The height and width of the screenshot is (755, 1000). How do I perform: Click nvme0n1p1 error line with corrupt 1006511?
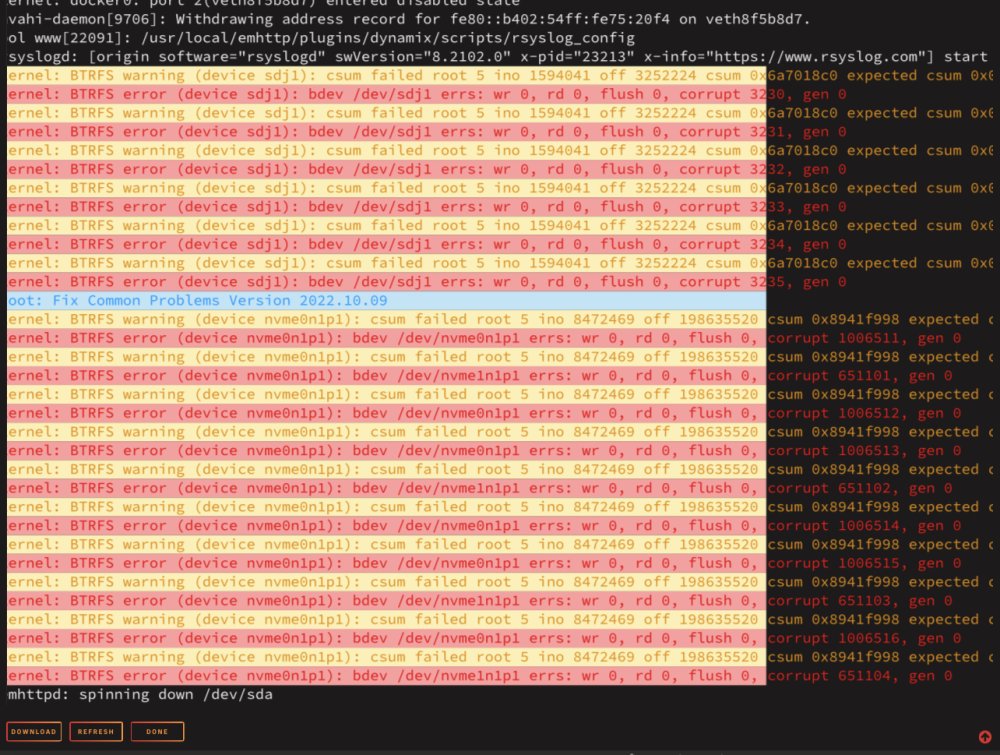[x=484, y=338]
